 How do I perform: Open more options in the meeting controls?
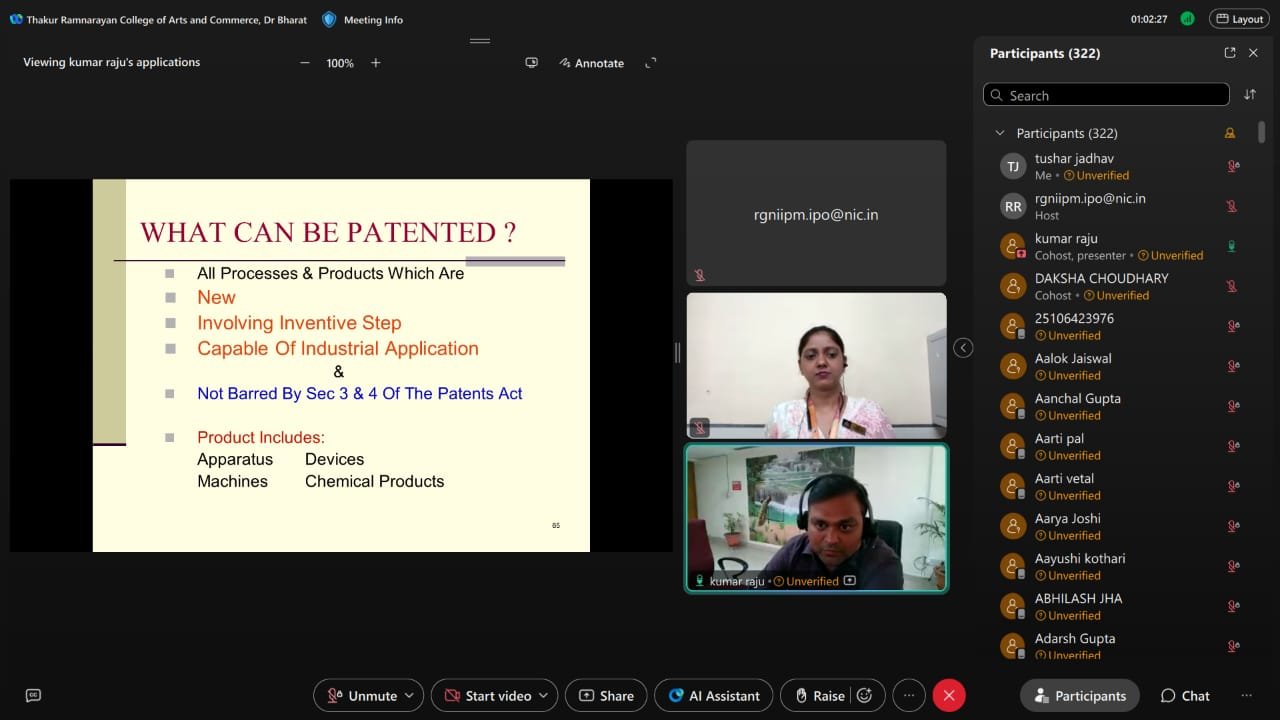coord(909,696)
